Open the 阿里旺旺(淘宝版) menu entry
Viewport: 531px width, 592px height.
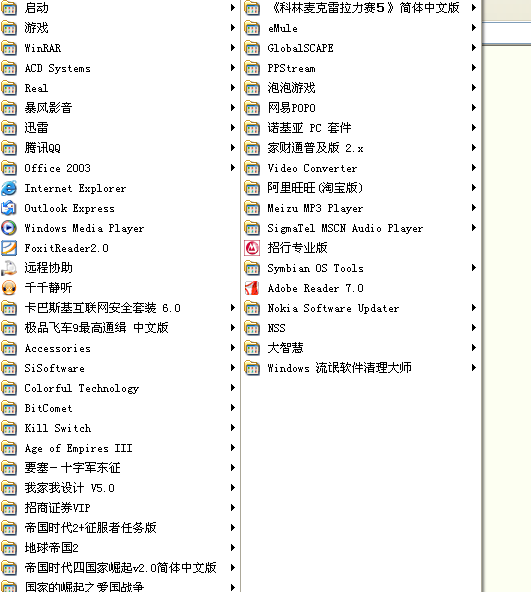tap(361, 188)
